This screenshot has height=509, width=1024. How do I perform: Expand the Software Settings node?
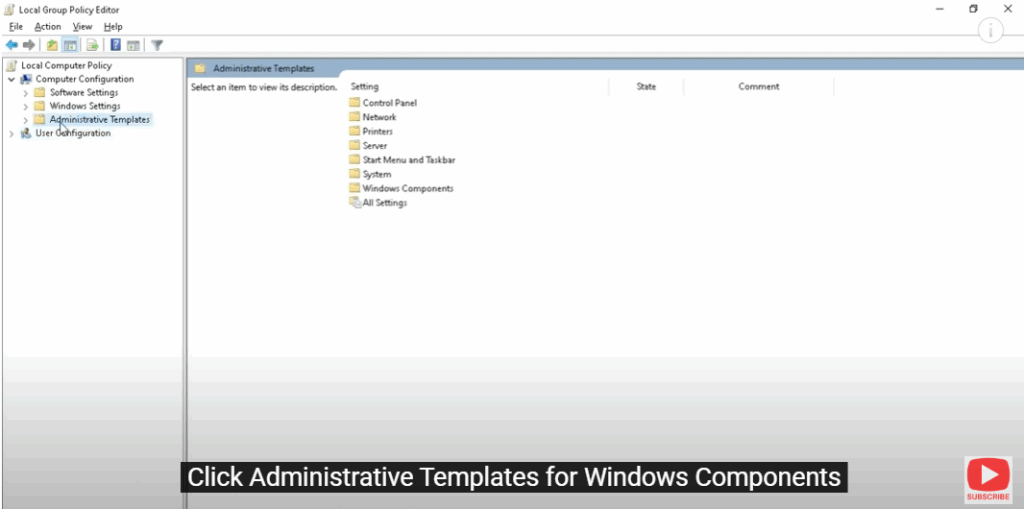point(25,93)
